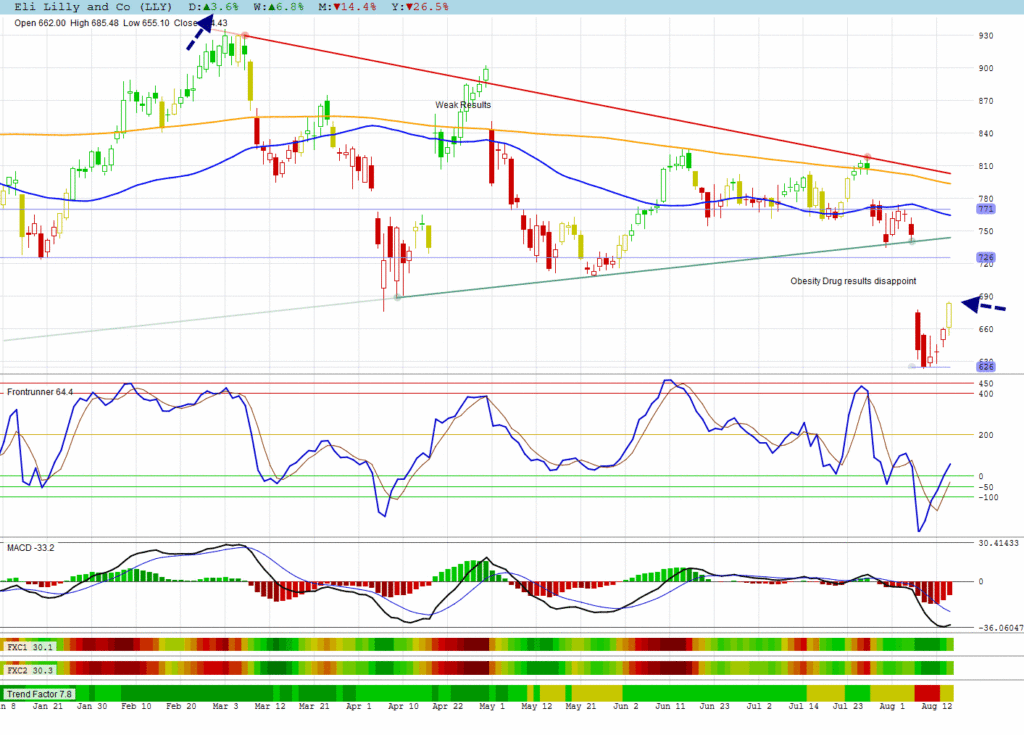Click the "Mar 12" date label

270,706
